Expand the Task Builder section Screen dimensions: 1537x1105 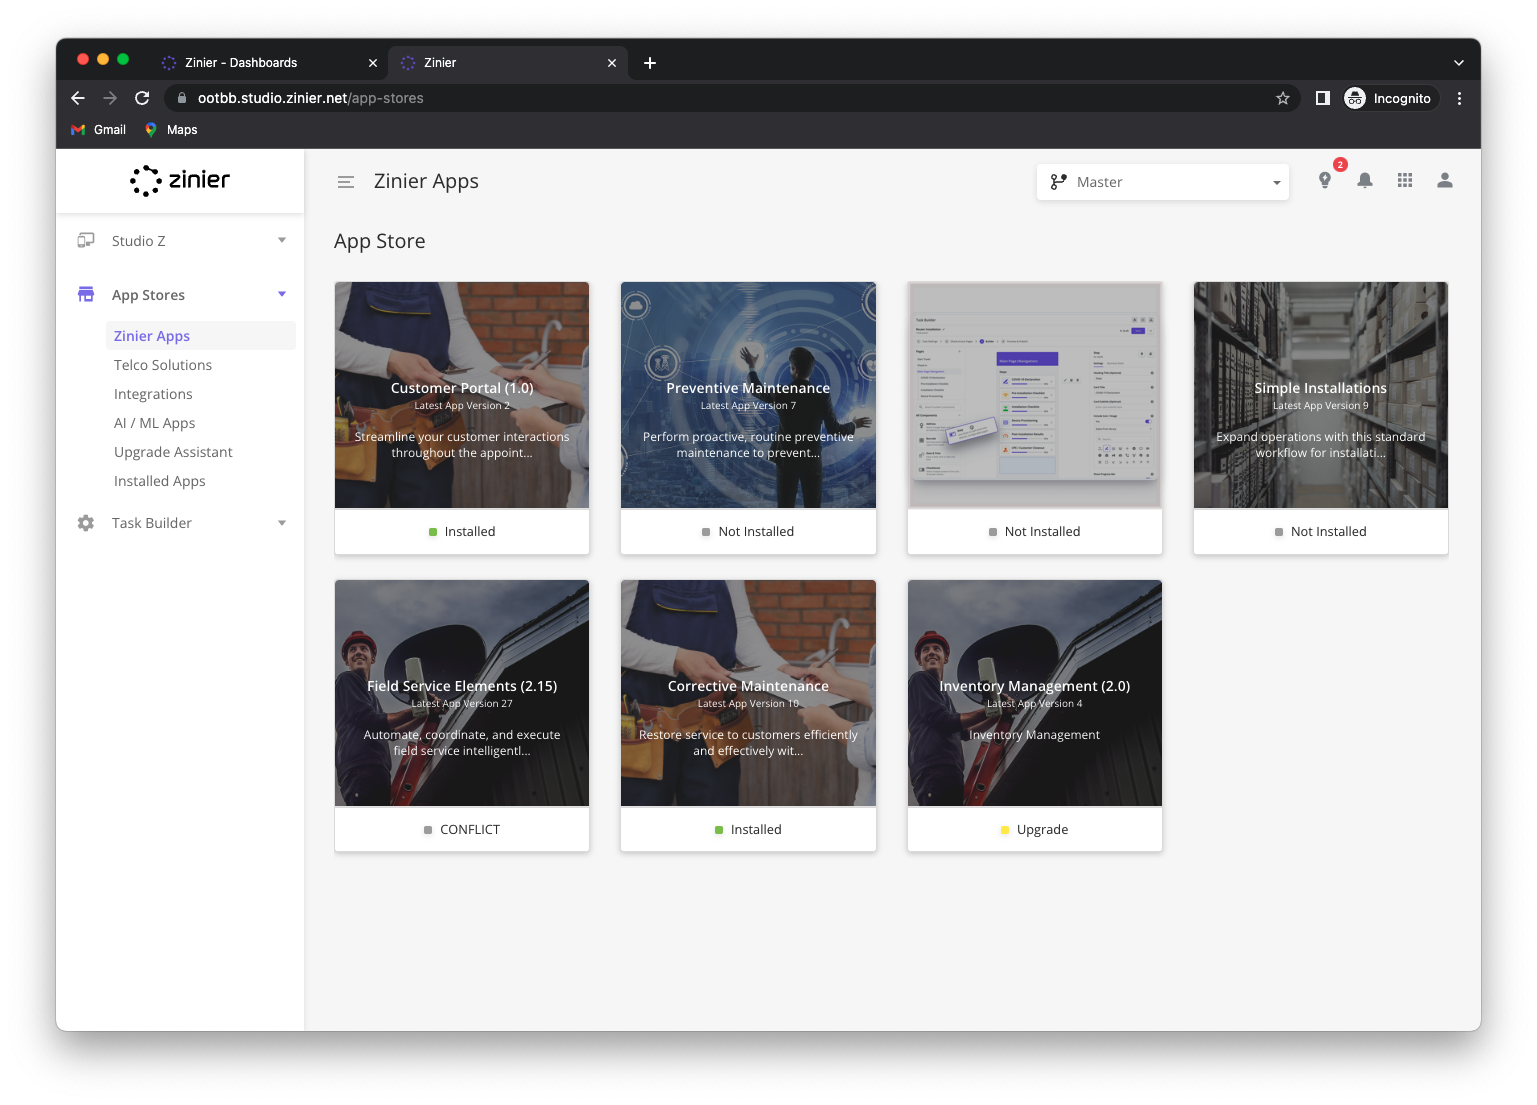click(281, 522)
